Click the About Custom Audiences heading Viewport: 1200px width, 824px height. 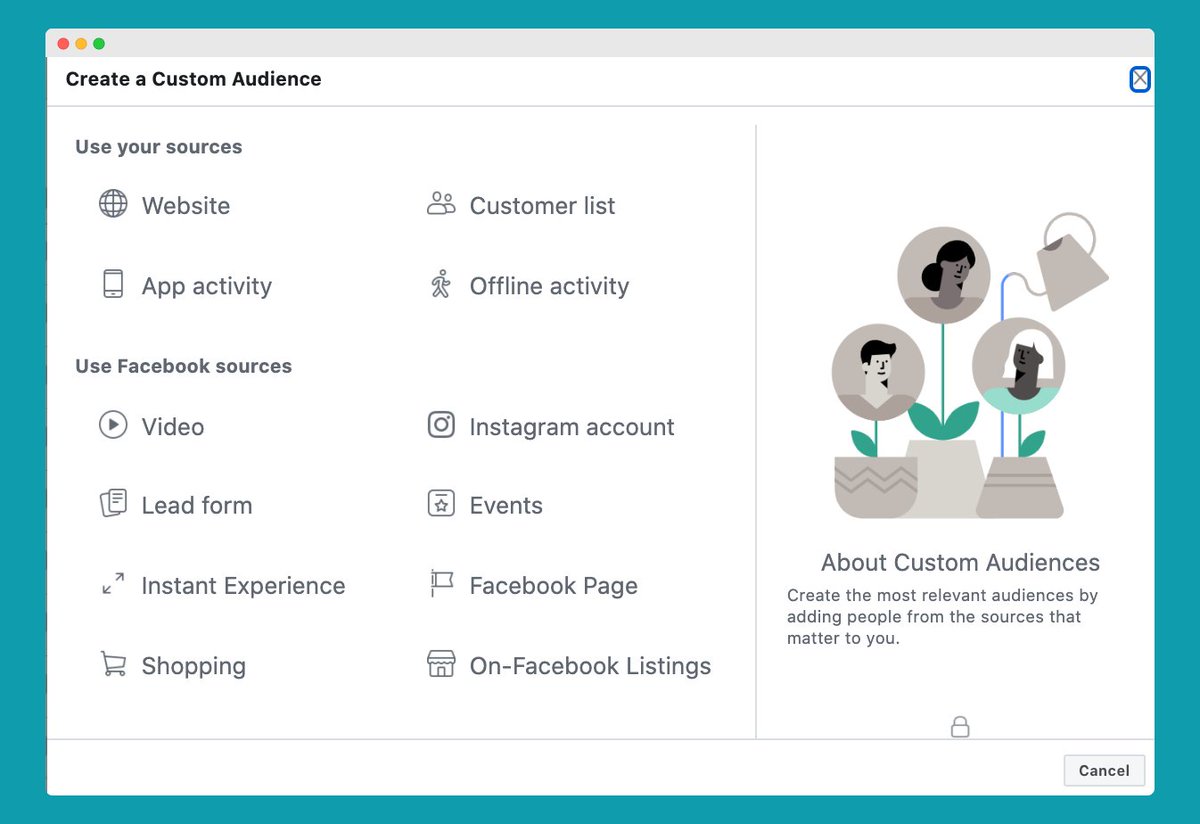[960, 562]
